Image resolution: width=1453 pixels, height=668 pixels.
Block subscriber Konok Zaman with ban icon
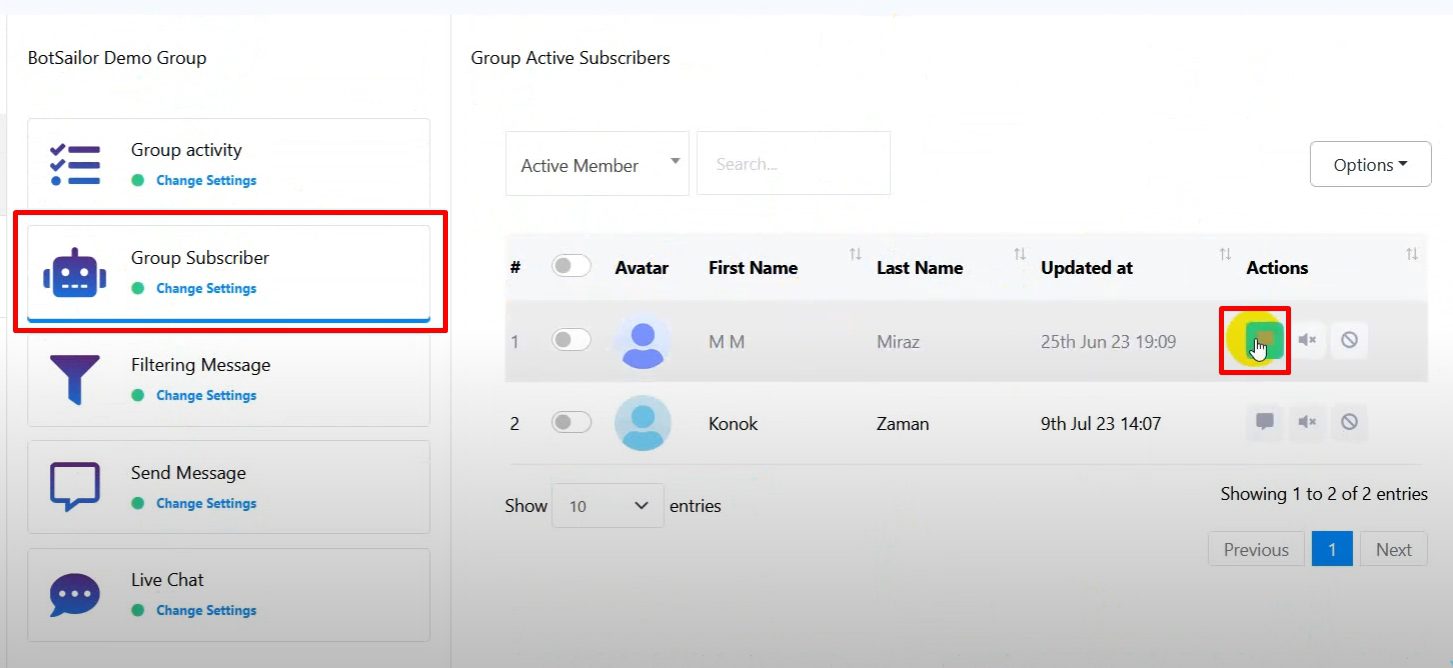[x=1349, y=423]
